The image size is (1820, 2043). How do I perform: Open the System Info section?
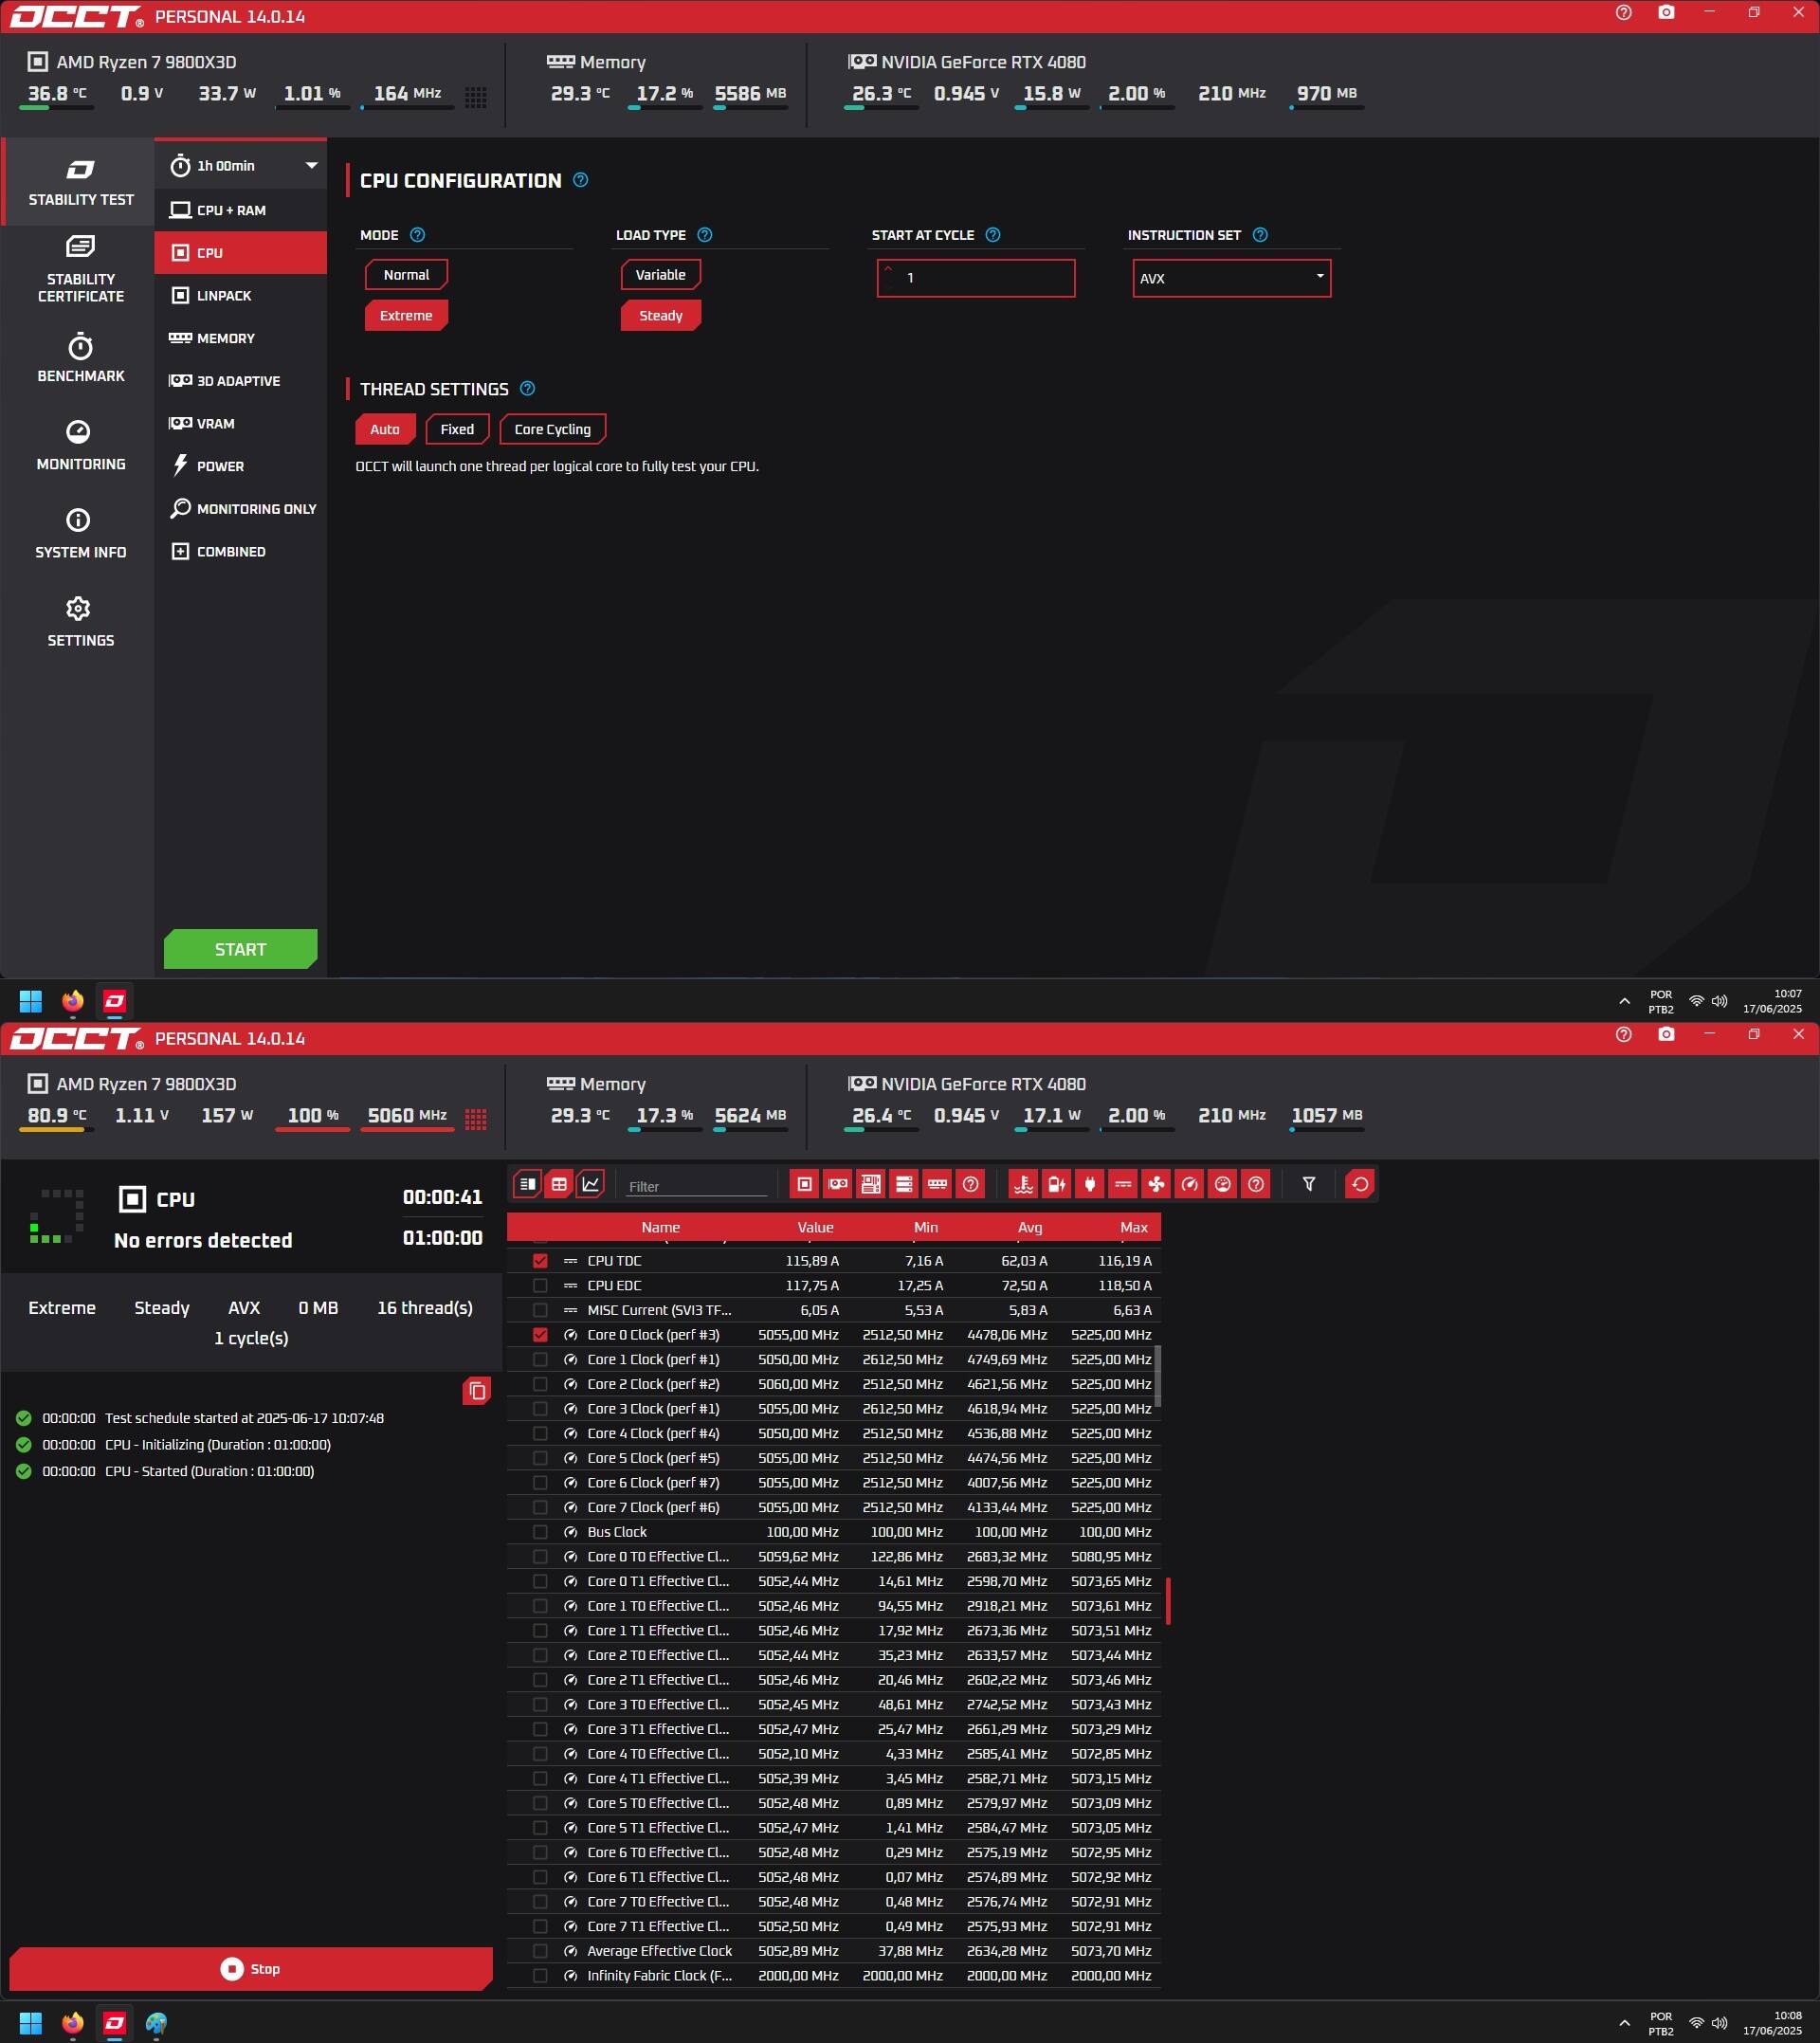click(80, 533)
